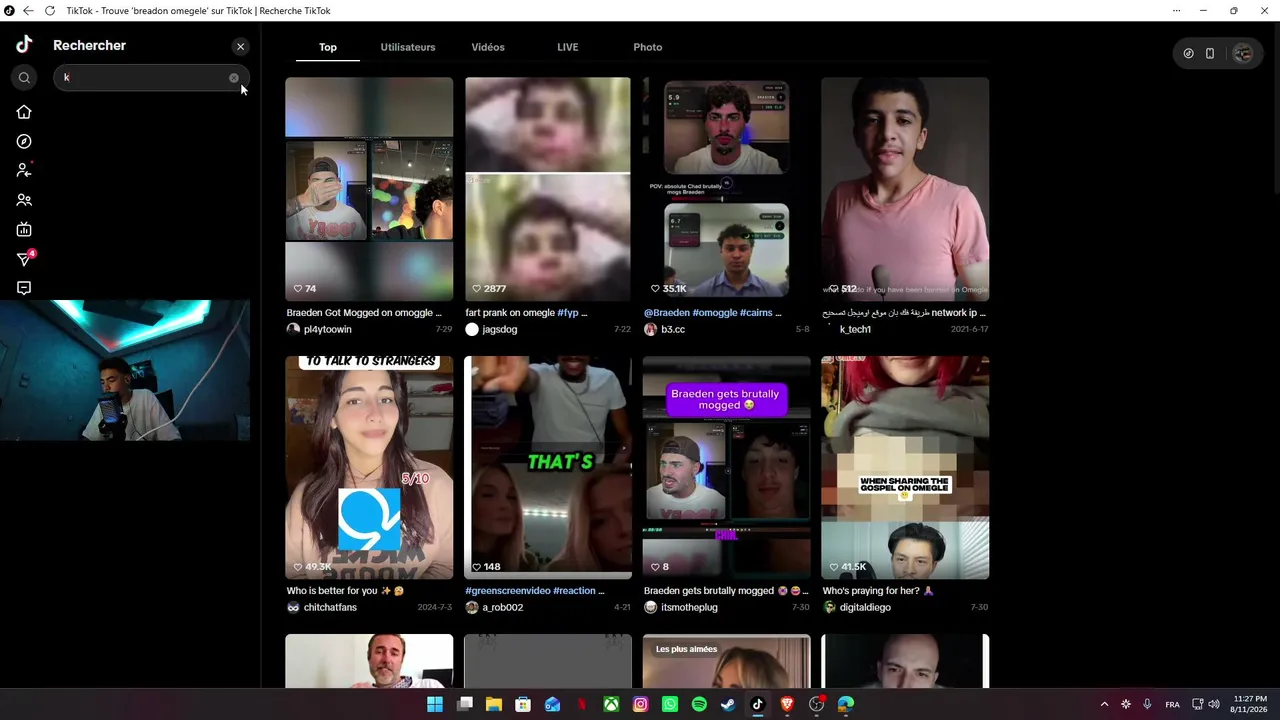1280x720 pixels.
Task: Switch to the Utilisateurs tab
Action: point(408,47)
